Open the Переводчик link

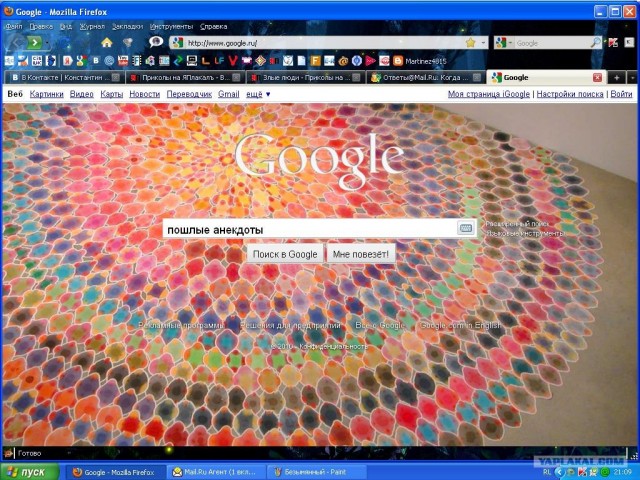click(x=189, y=94)
